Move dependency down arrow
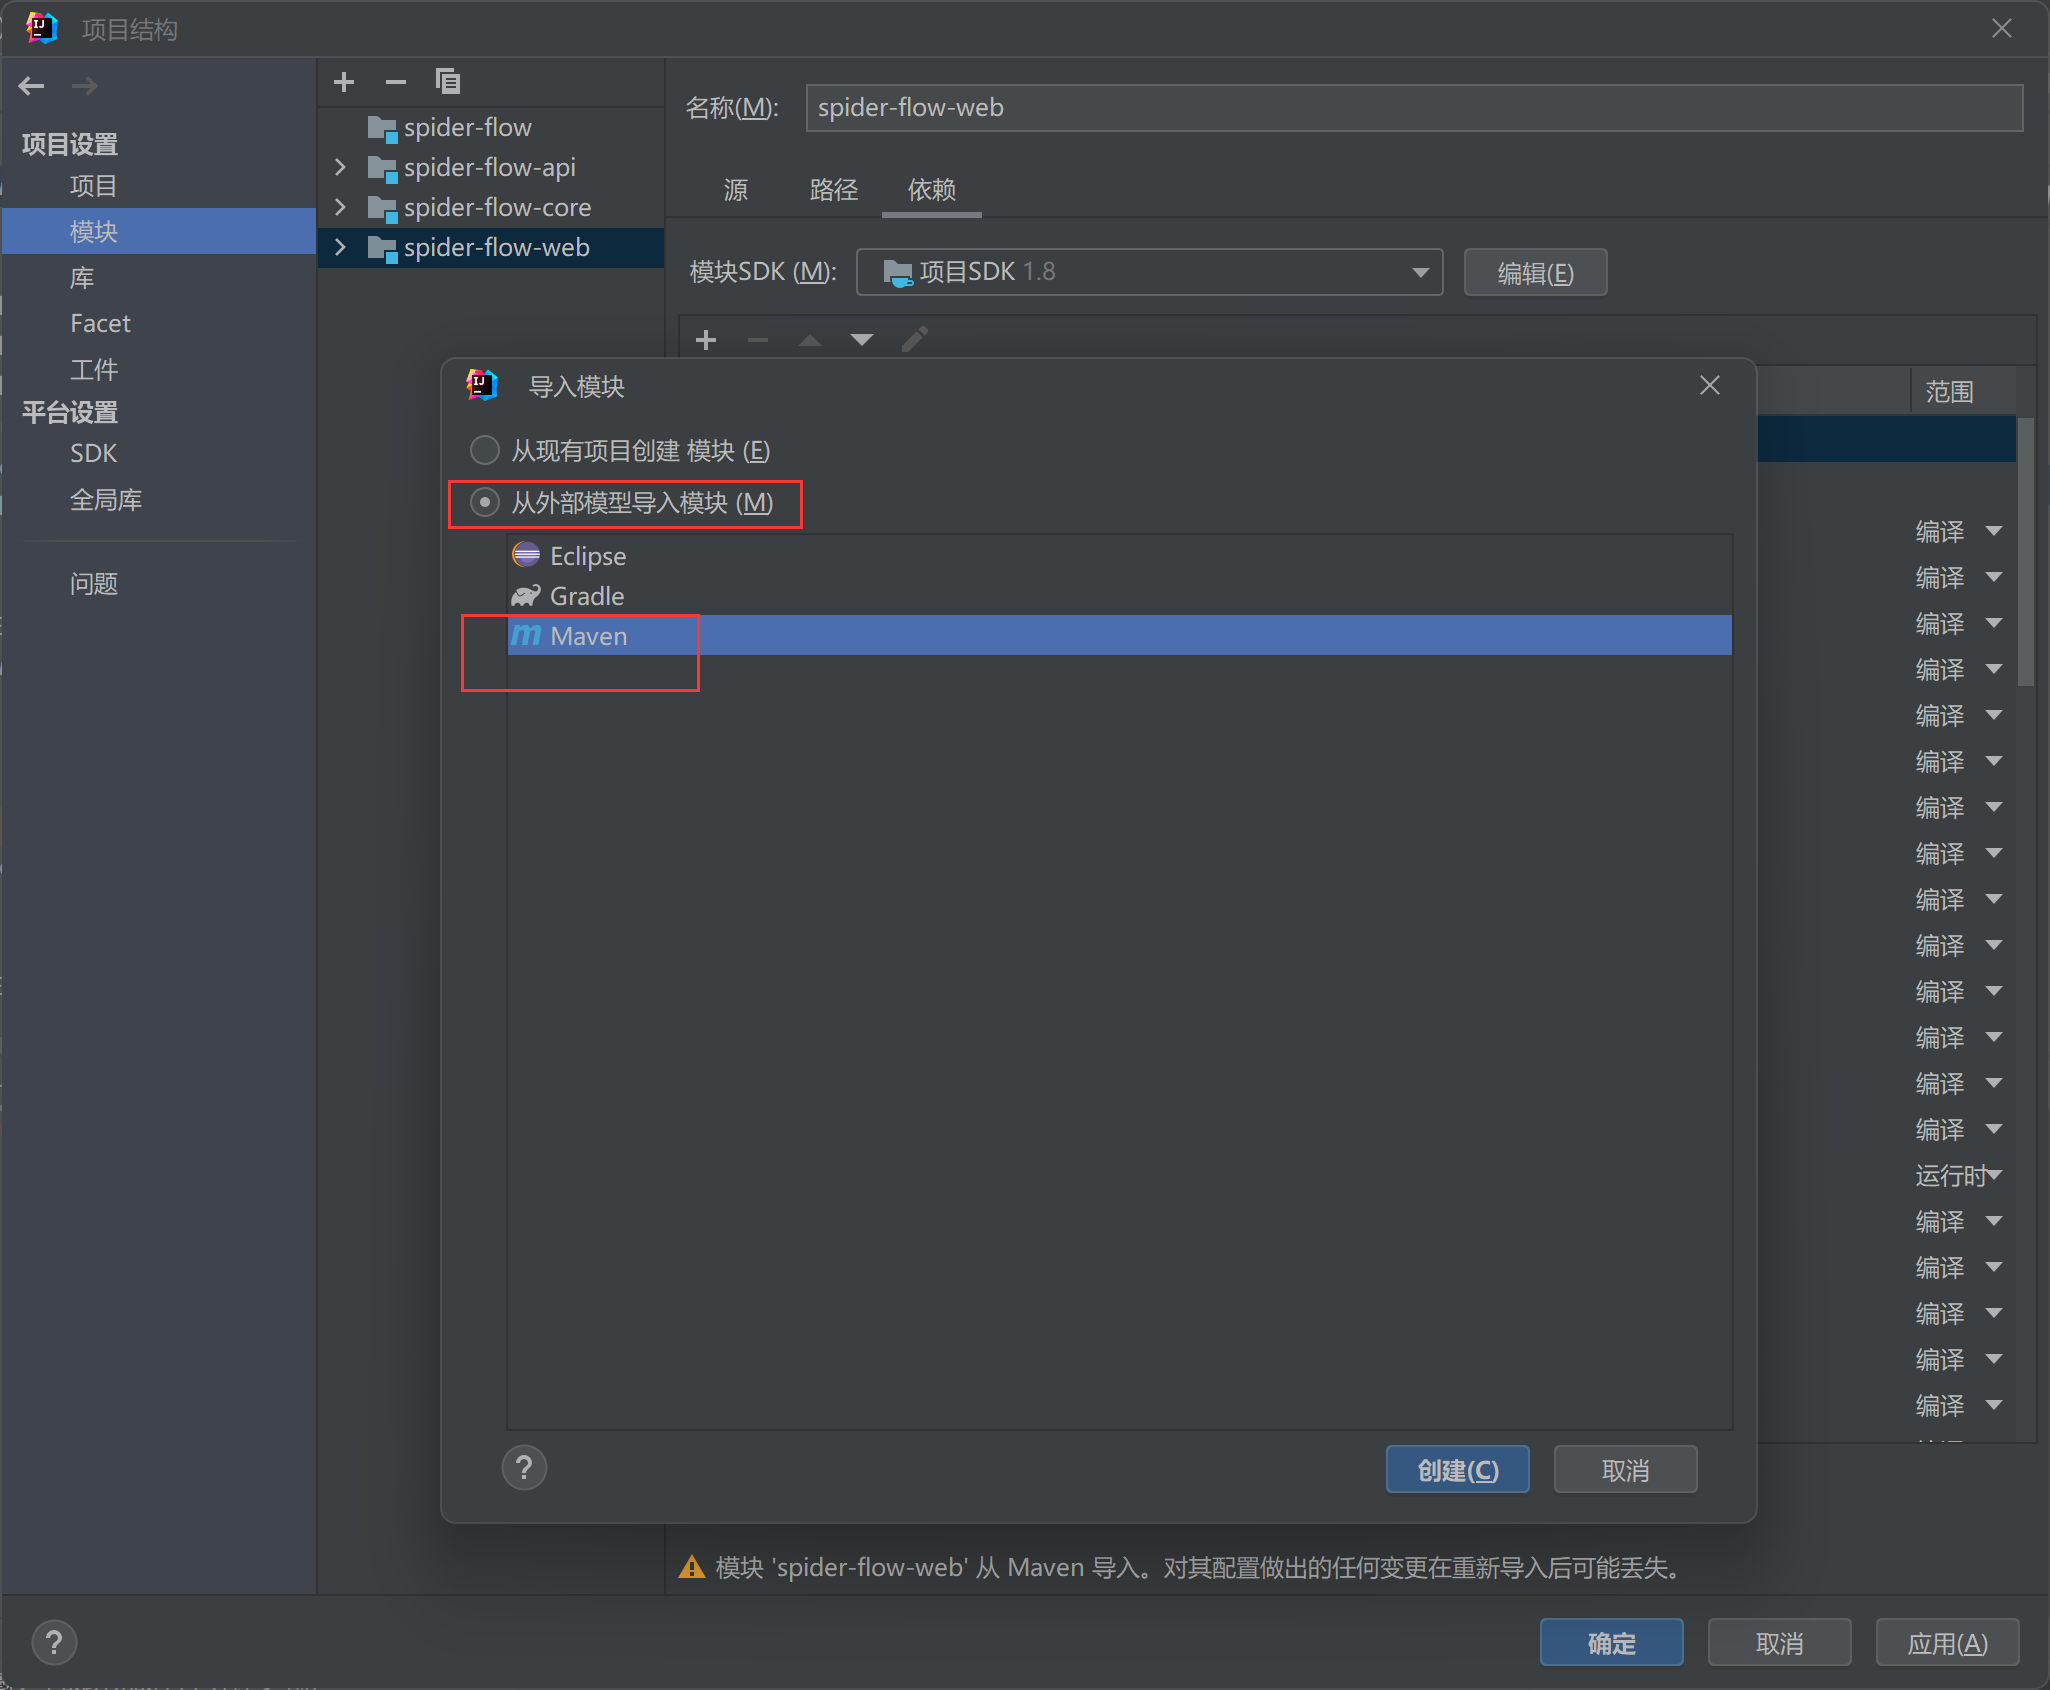Viewport: 2050px width, 1690px height. click(x=862, y=340)
